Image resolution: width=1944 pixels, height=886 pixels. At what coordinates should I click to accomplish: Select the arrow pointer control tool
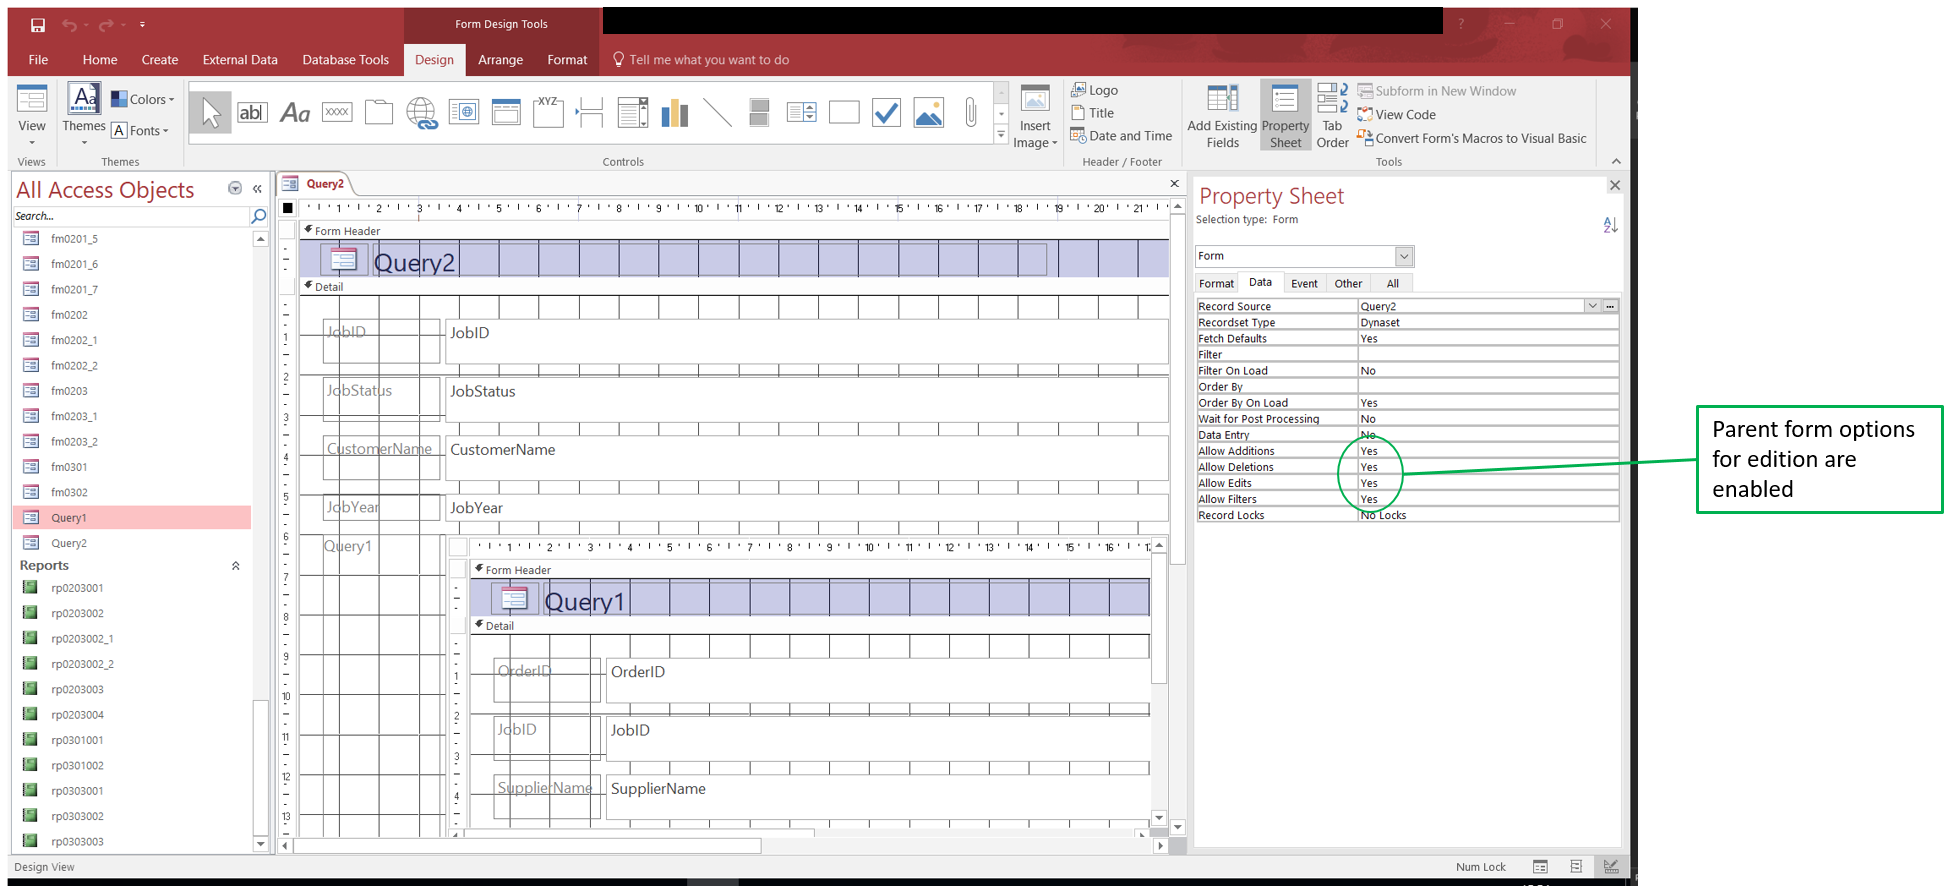(x=210, y=113)
